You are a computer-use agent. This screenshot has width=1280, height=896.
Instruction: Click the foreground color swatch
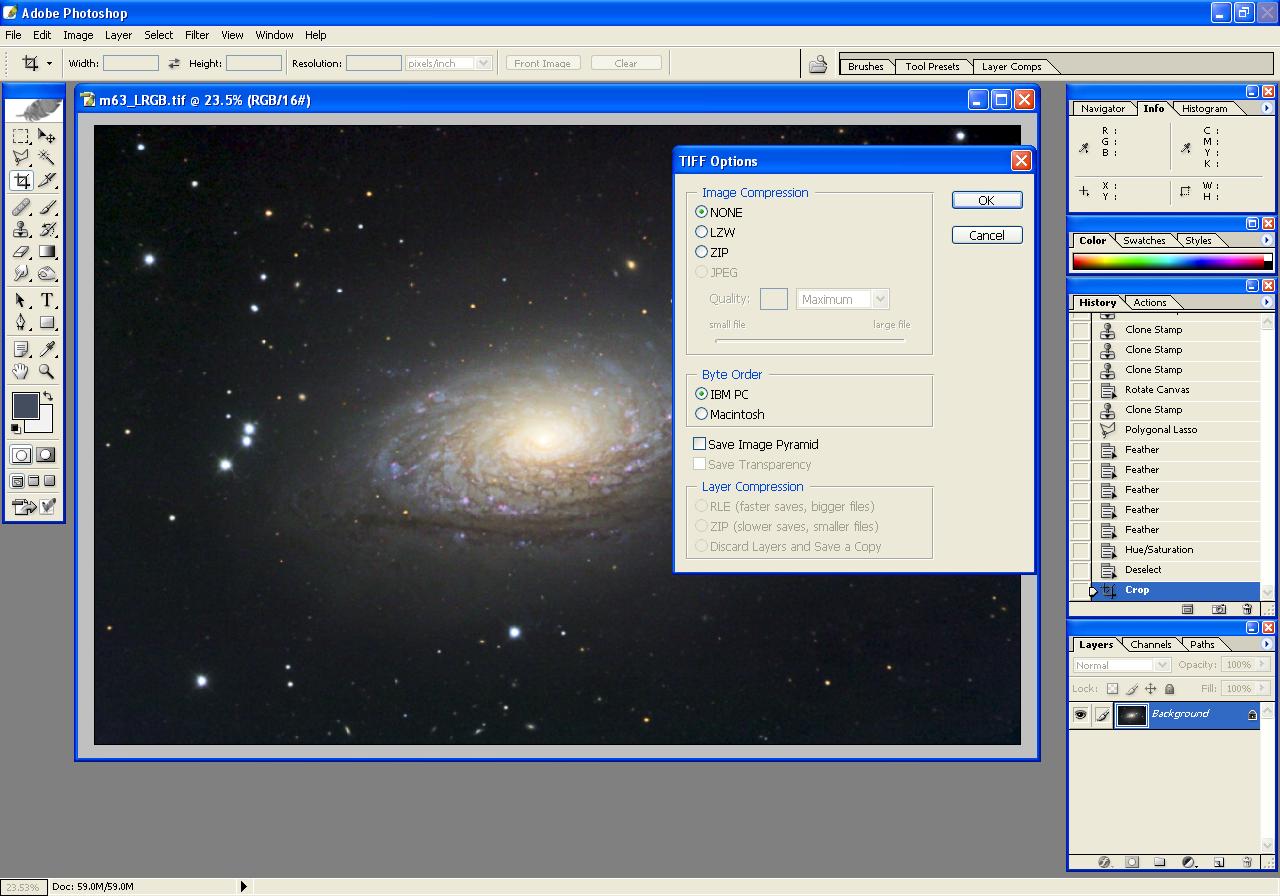click(x=25, y=405)
